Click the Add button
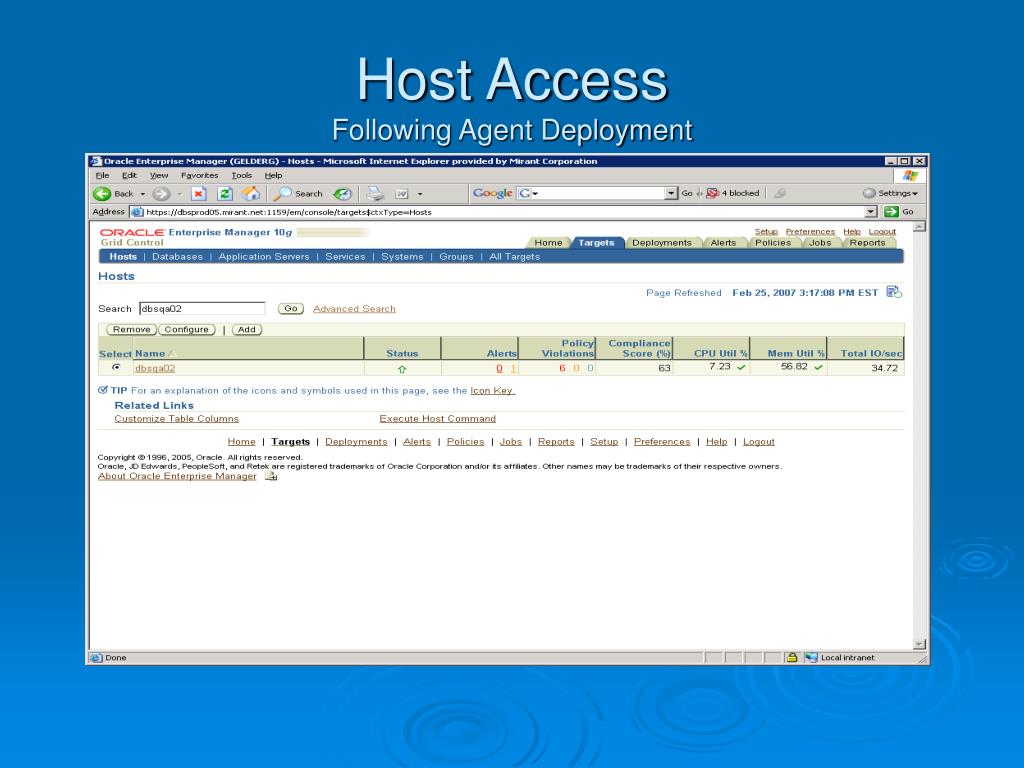Image resolution: width=1024 pixels, height=768 pixels. tap(247, 329)
